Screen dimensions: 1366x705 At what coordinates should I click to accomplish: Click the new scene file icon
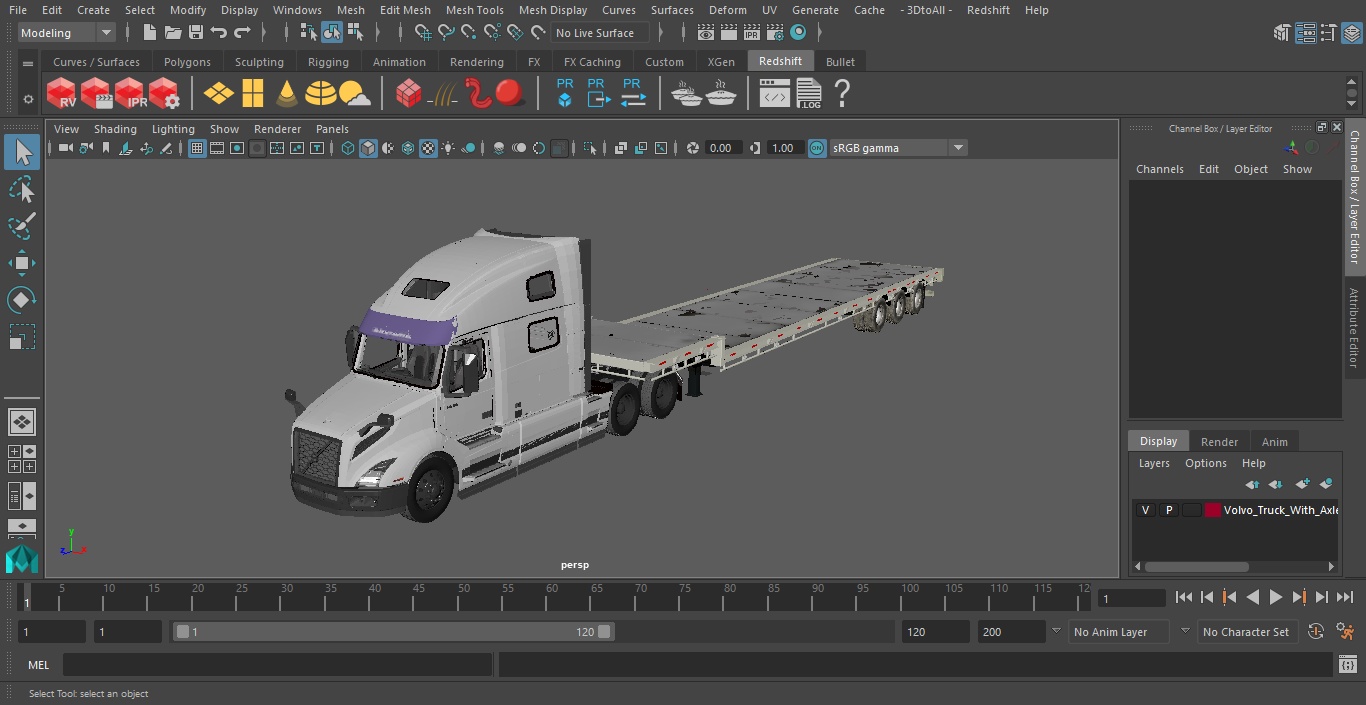coord(149,33)
